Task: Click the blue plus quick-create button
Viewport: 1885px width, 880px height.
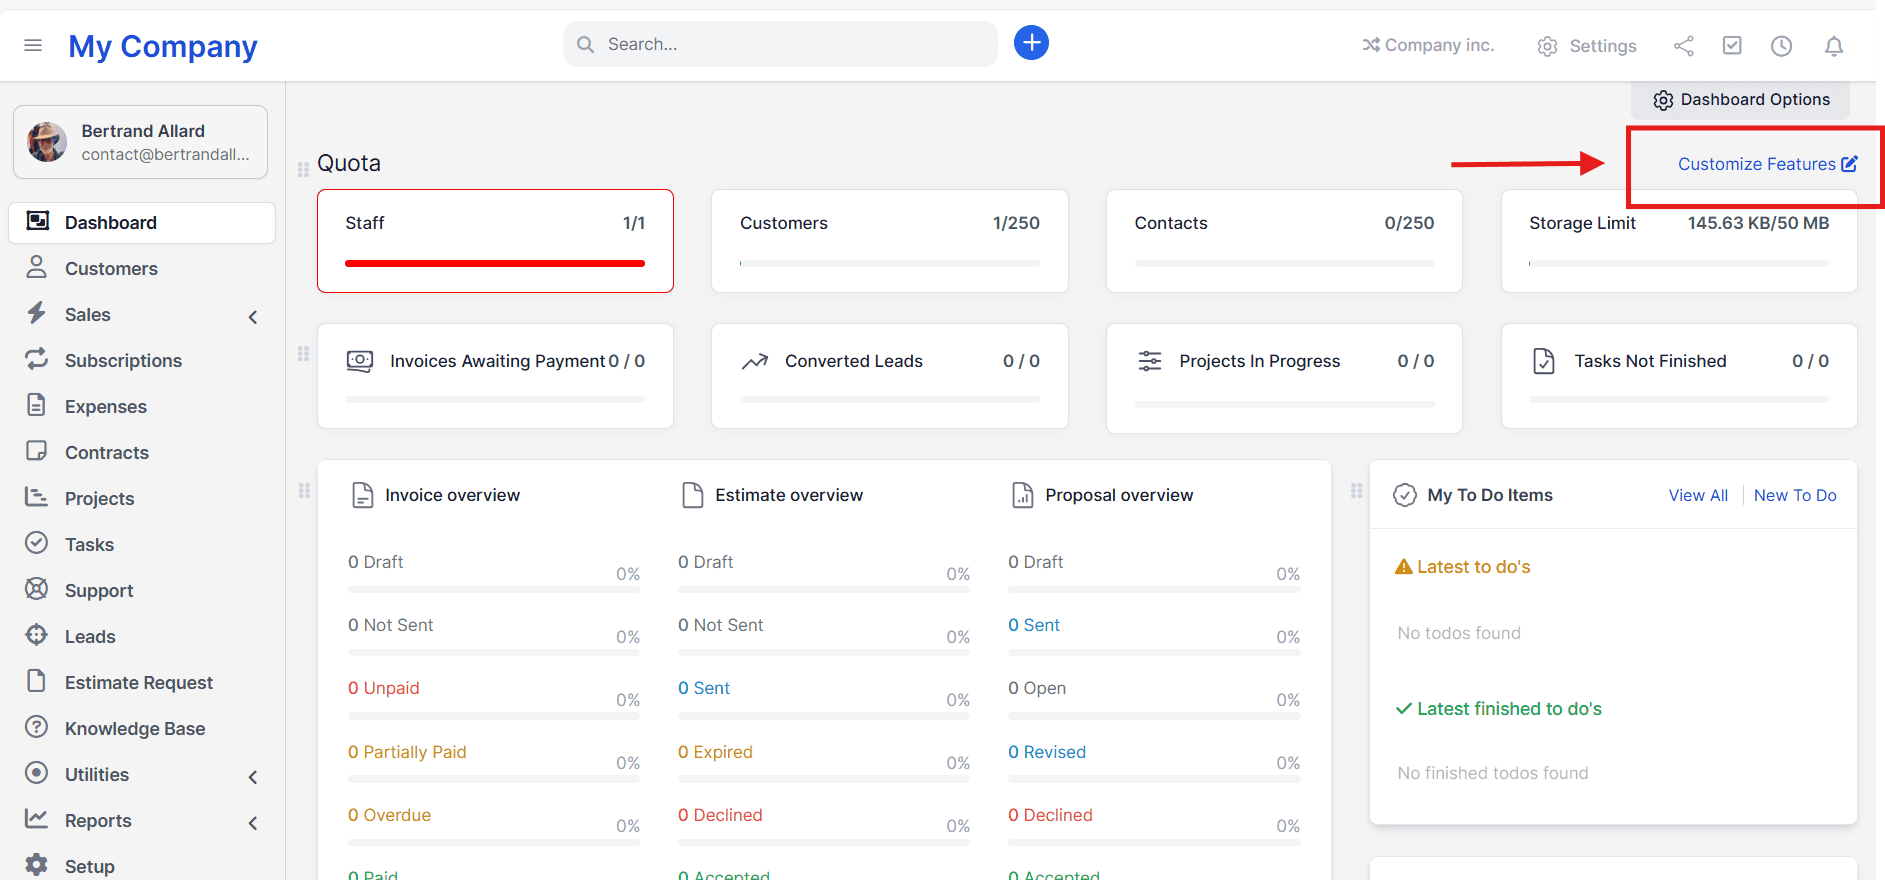Action: pos(1031,43)
